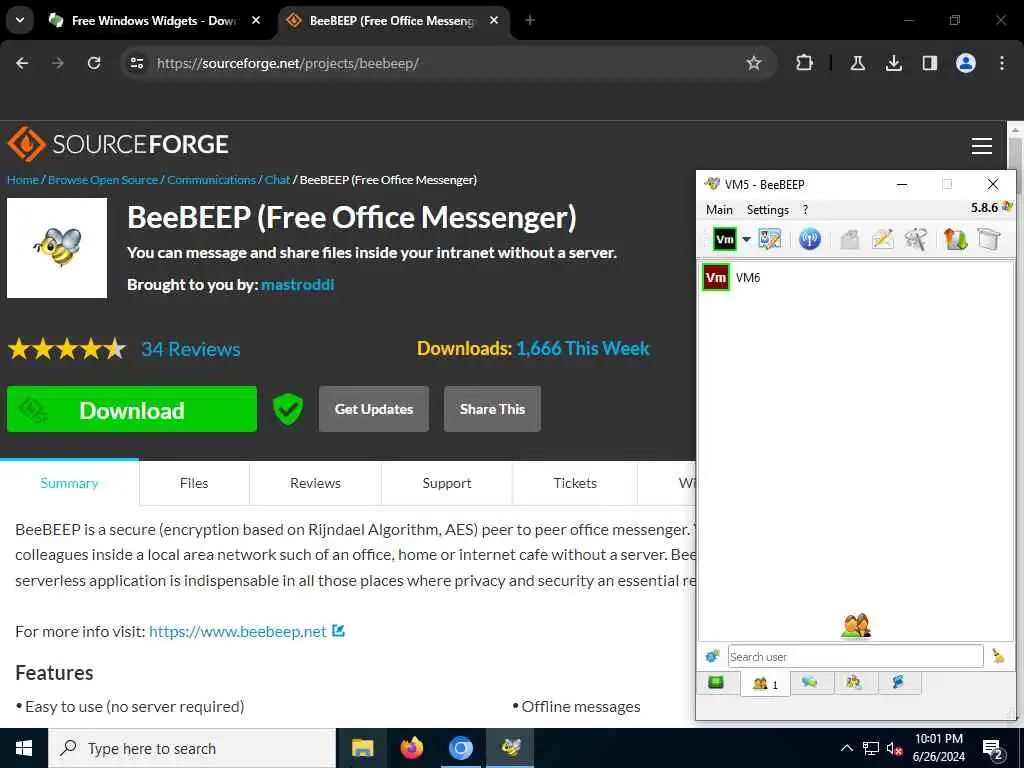Open the https://www.beebeep.net link

(238, 632)
